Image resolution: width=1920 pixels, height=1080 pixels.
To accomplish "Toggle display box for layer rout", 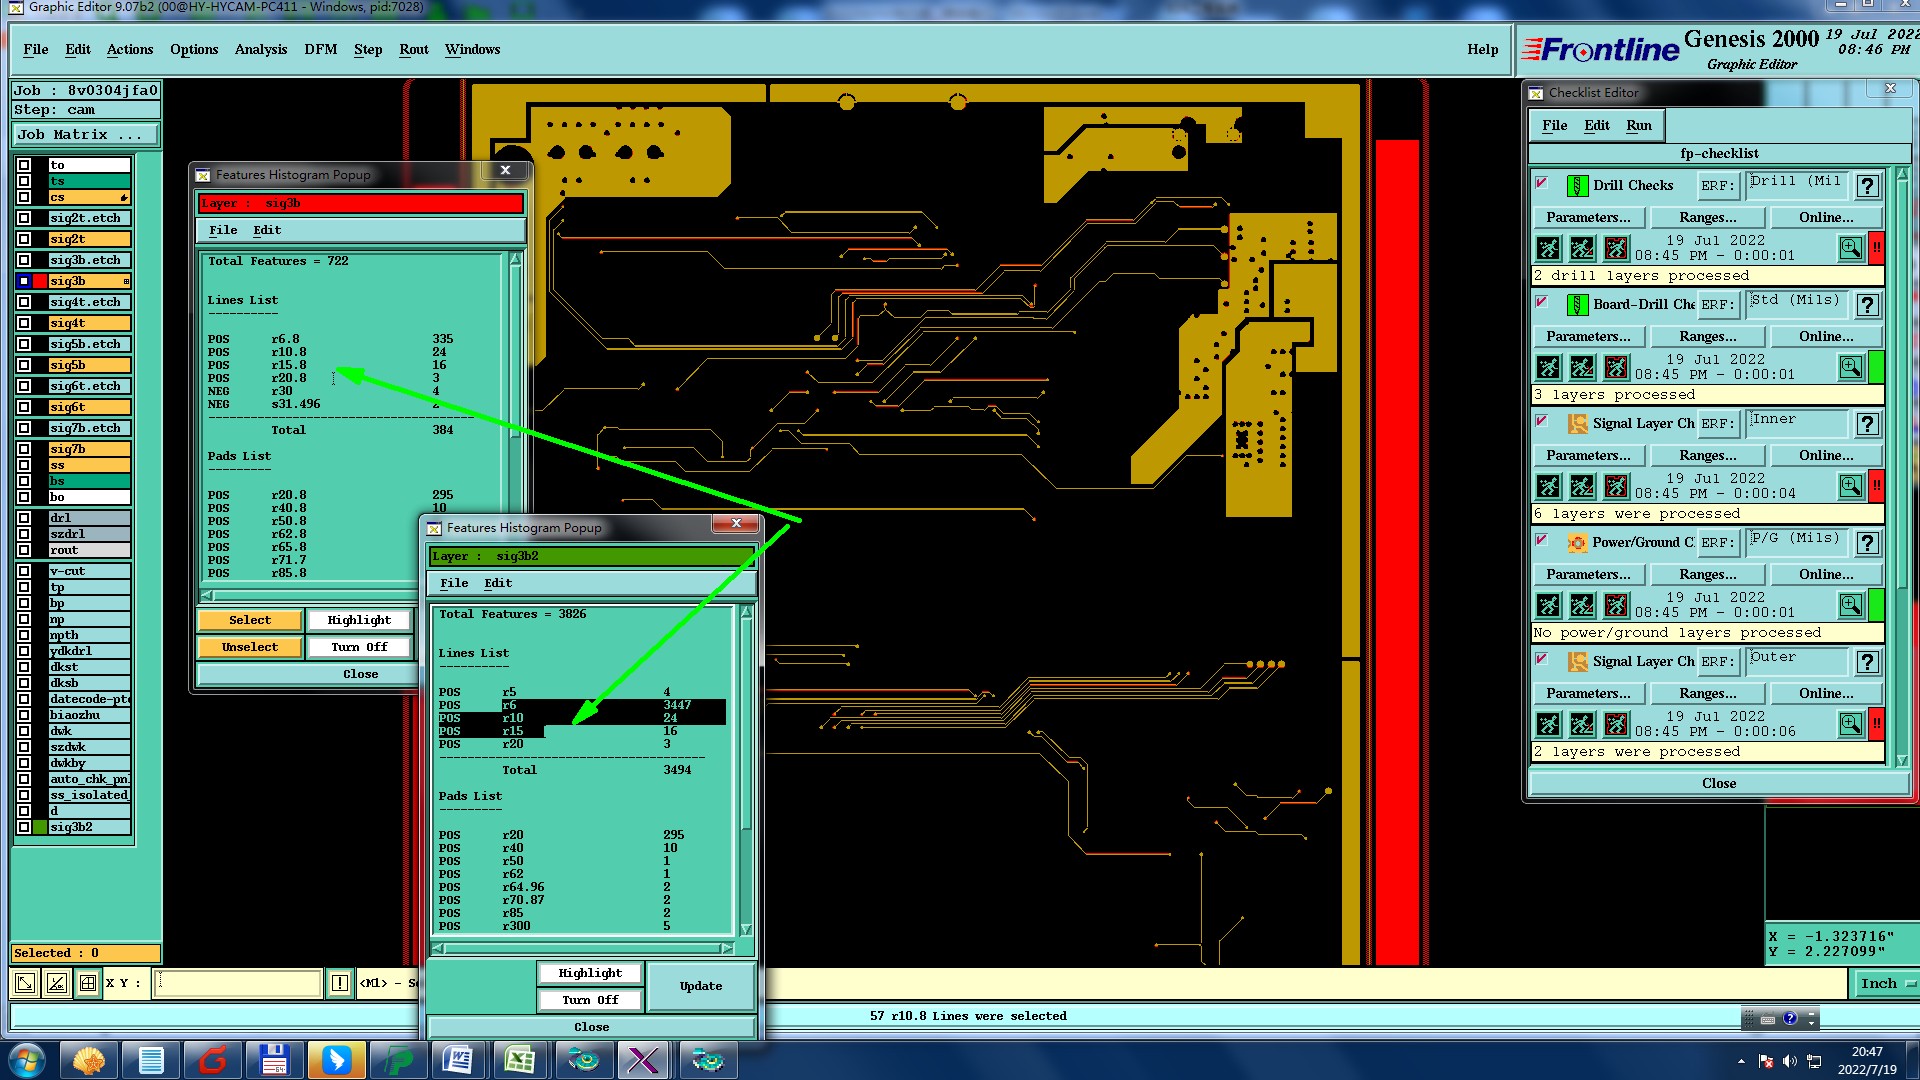I will pos(24,550).
